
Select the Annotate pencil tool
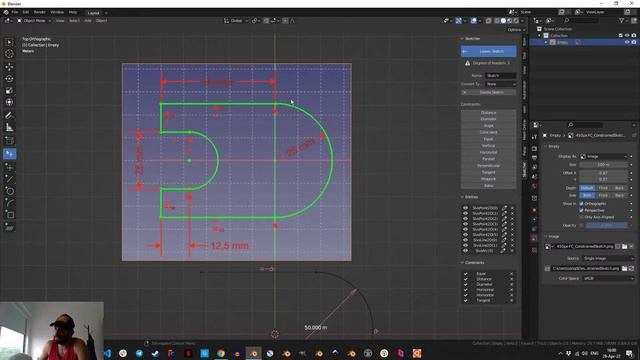(x=9, y=116)
